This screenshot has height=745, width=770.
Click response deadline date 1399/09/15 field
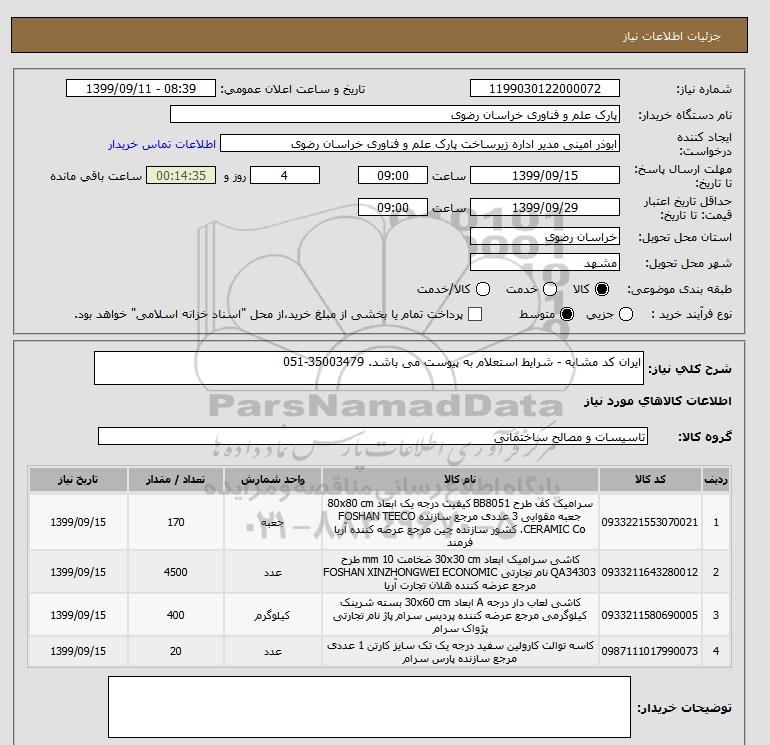(x=545, y=175)
